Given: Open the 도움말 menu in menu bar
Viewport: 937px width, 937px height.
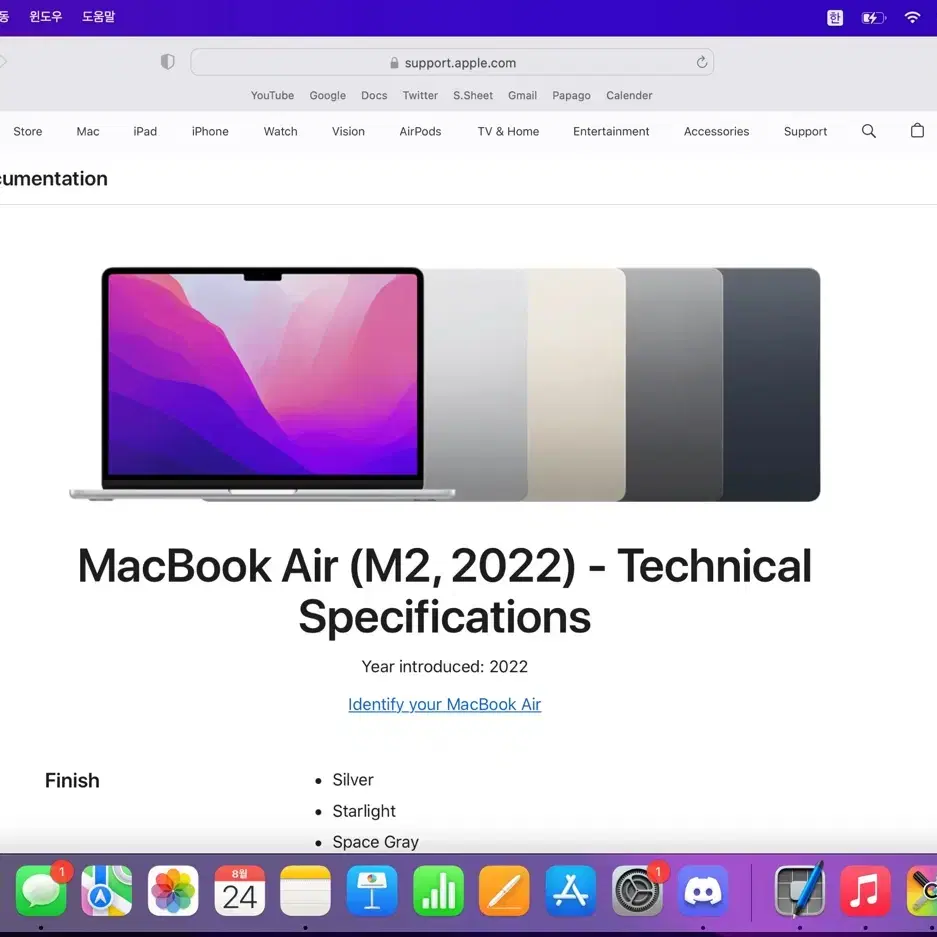Looking at the screenshot, I should [99, 17].
